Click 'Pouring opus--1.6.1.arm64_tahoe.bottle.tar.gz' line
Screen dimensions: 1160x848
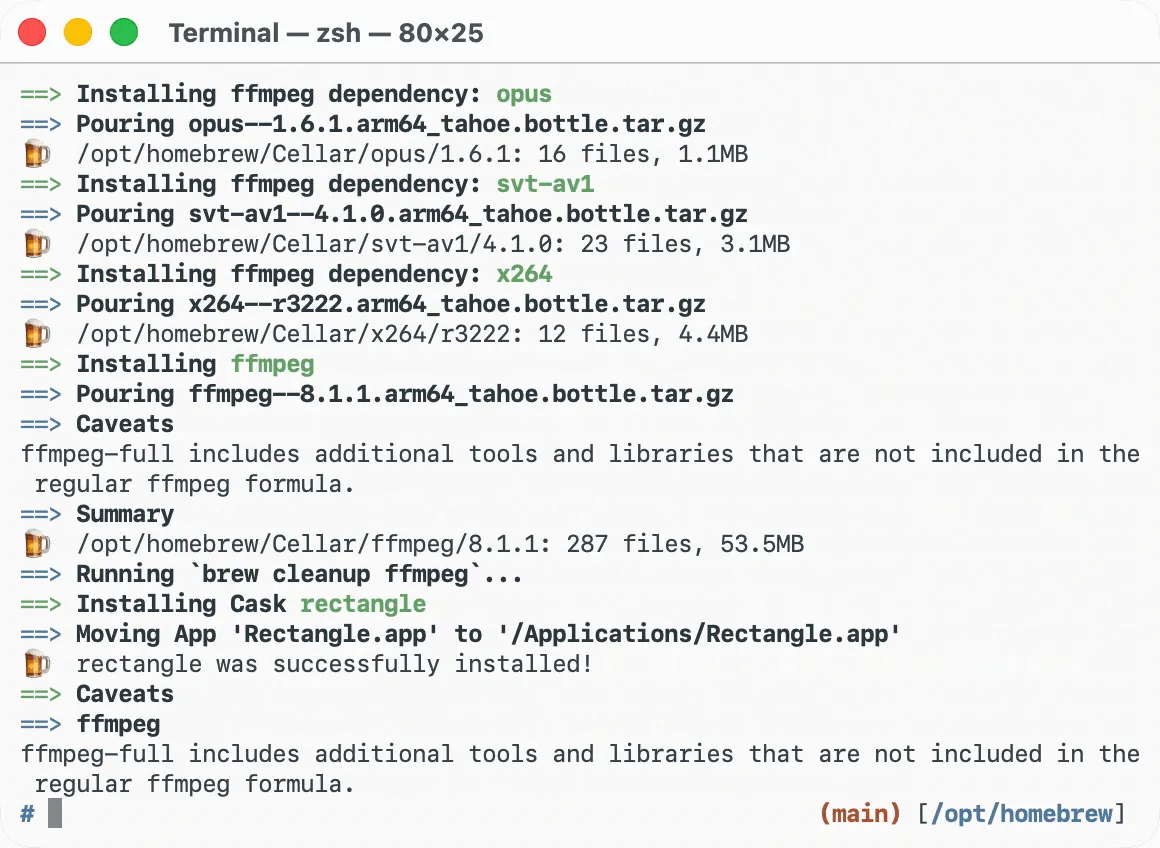(391, 124)
